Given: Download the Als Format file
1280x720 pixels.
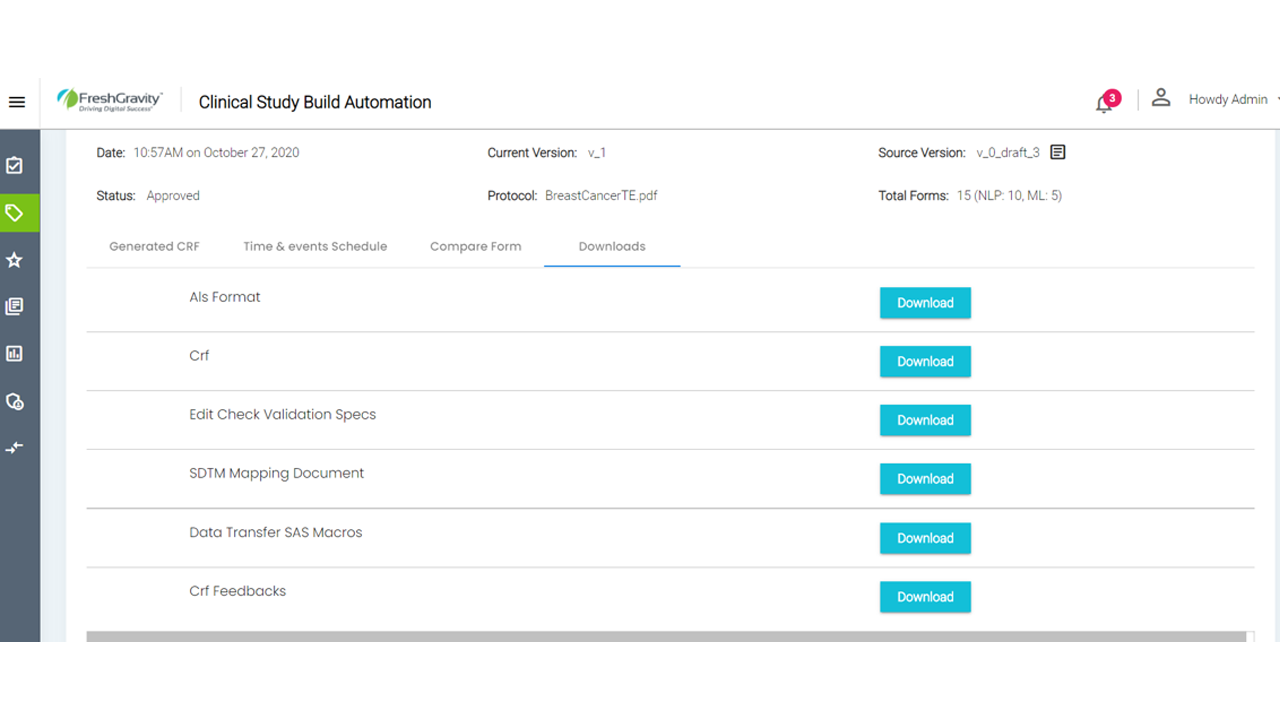Looking at the screenshot, I should click(x=925, y=303).
